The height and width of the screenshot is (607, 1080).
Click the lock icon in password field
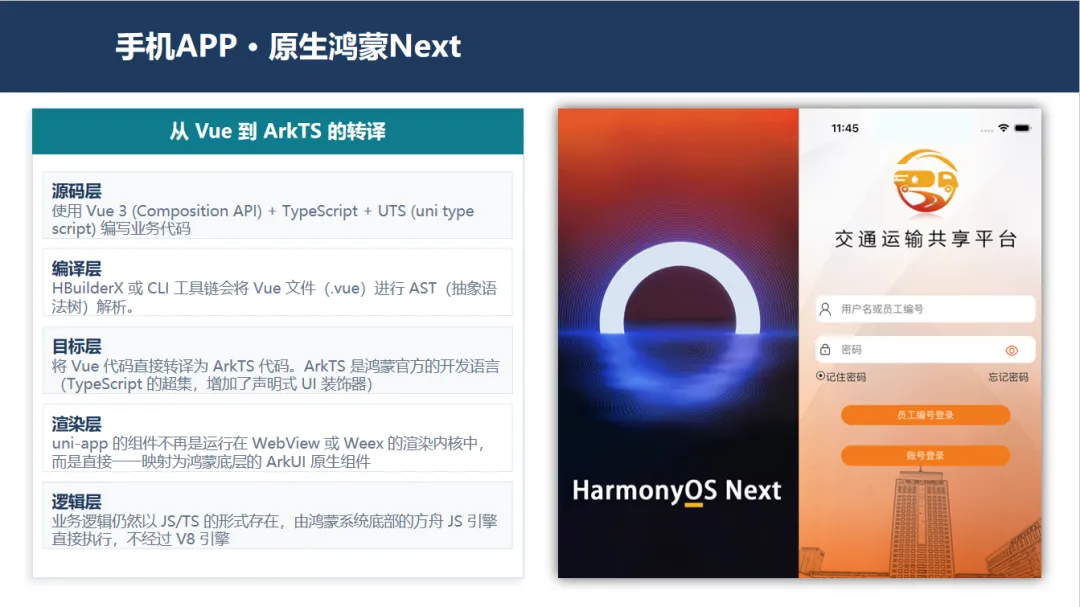pyautogui.click(x=825, y=349)
